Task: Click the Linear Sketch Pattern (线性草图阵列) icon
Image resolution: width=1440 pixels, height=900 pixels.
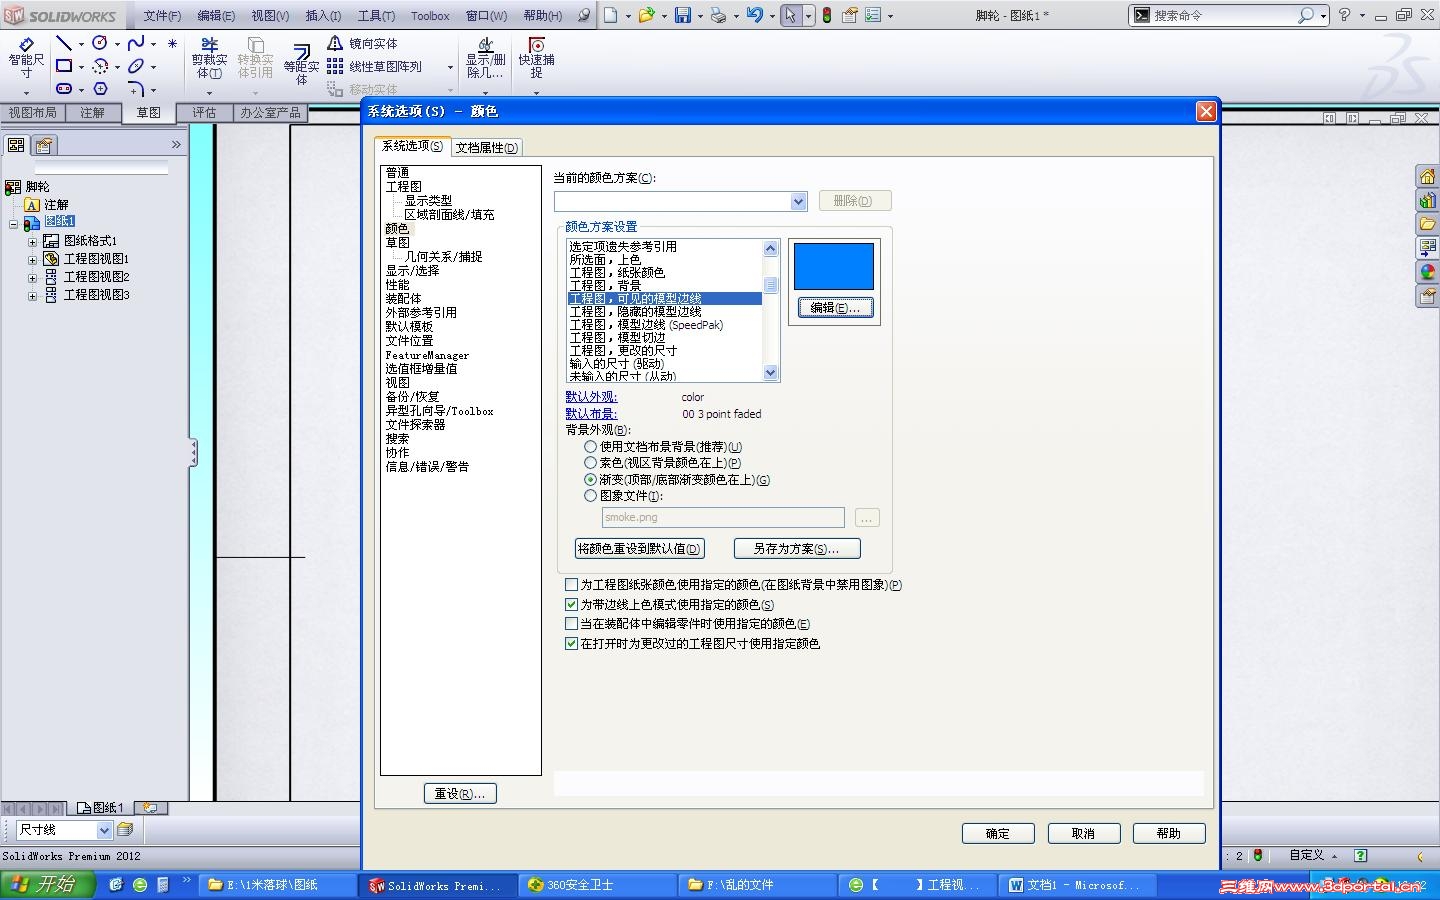Action: pos(335,66)
